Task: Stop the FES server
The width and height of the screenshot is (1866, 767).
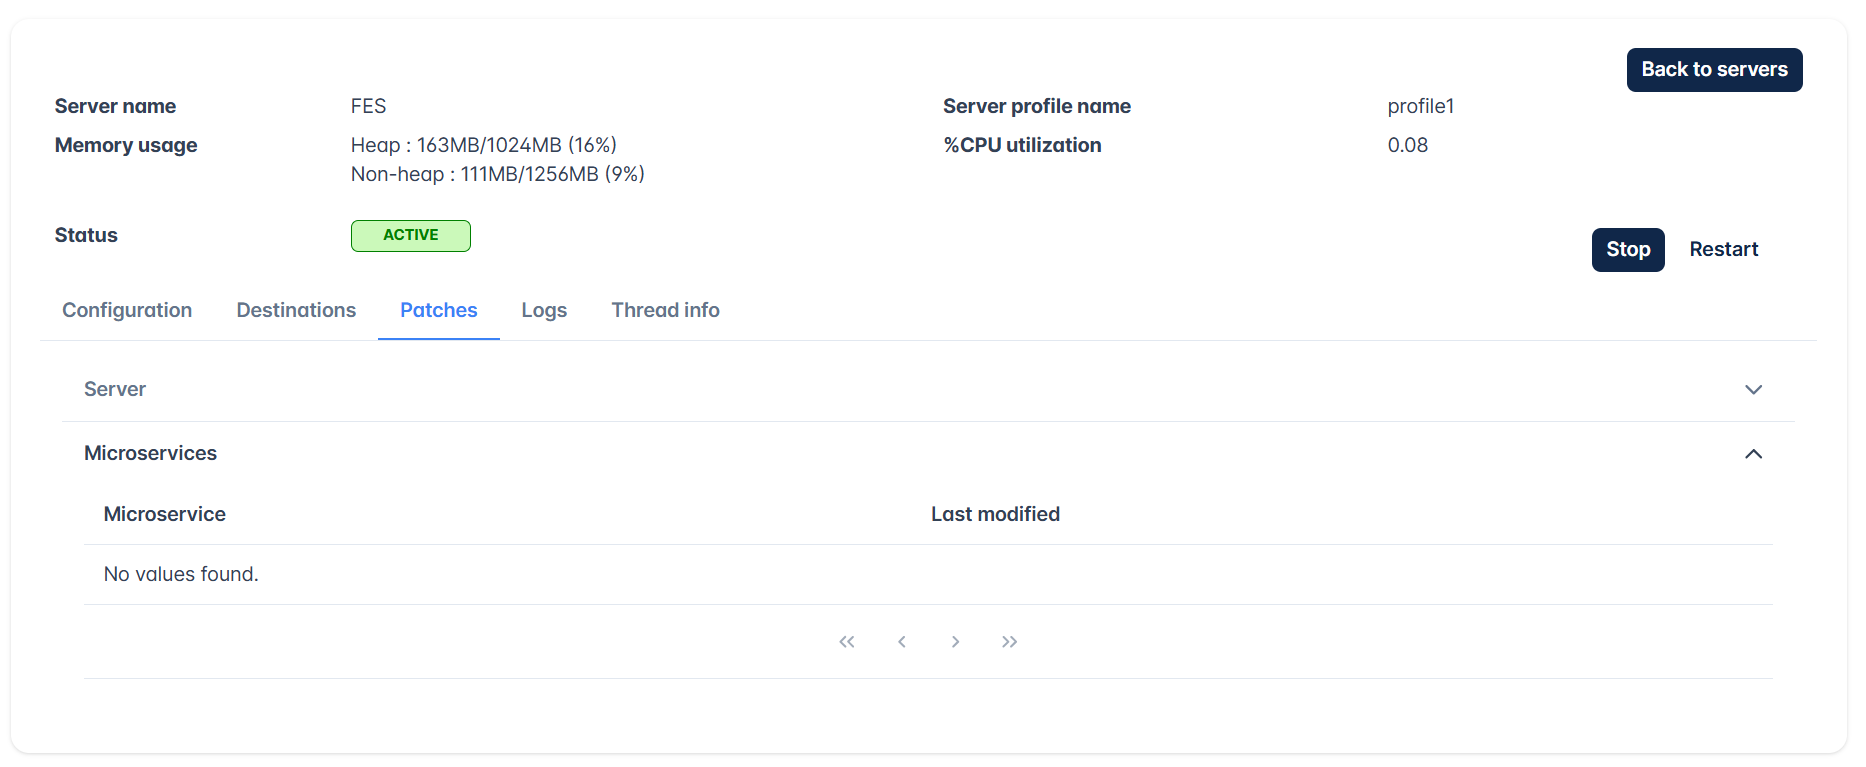Action: 1628,250
